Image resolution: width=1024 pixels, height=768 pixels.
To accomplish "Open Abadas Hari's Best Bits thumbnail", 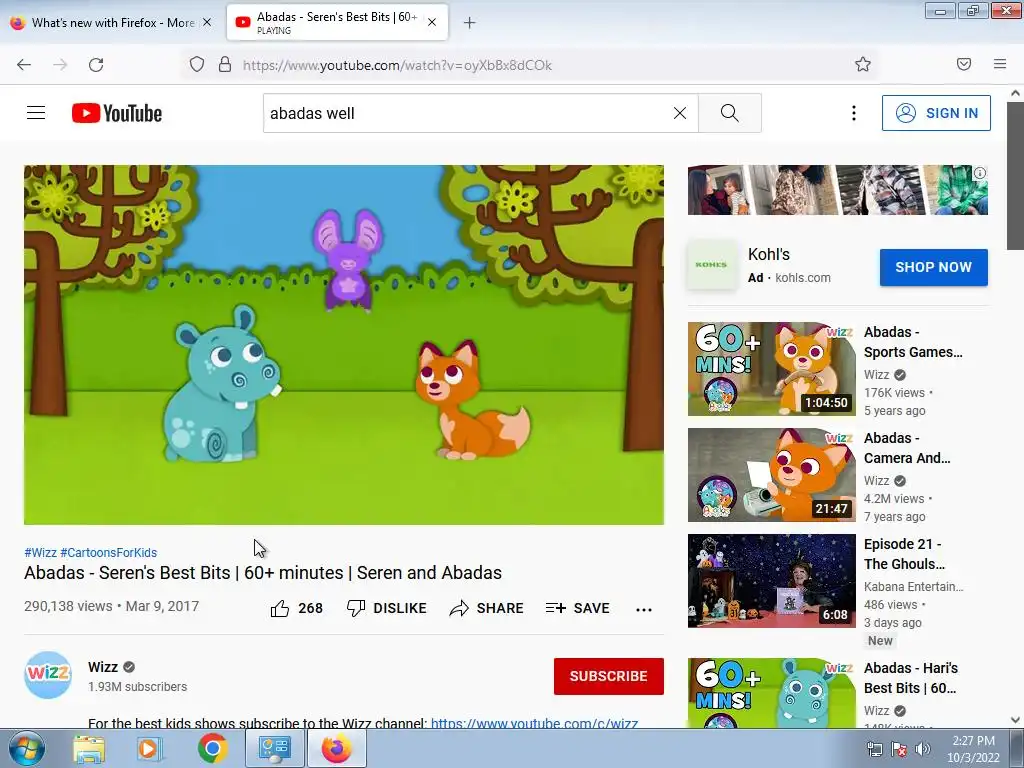I will [771, 693].
